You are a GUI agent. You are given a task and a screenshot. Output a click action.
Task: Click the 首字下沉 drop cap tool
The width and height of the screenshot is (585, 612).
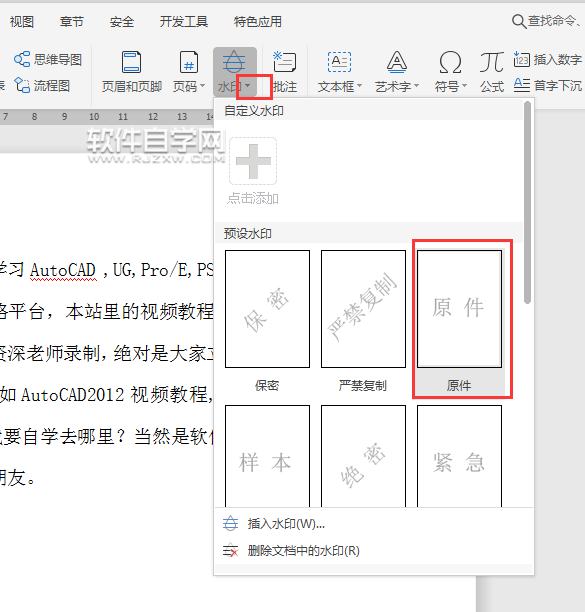click(x=548, y=85)
